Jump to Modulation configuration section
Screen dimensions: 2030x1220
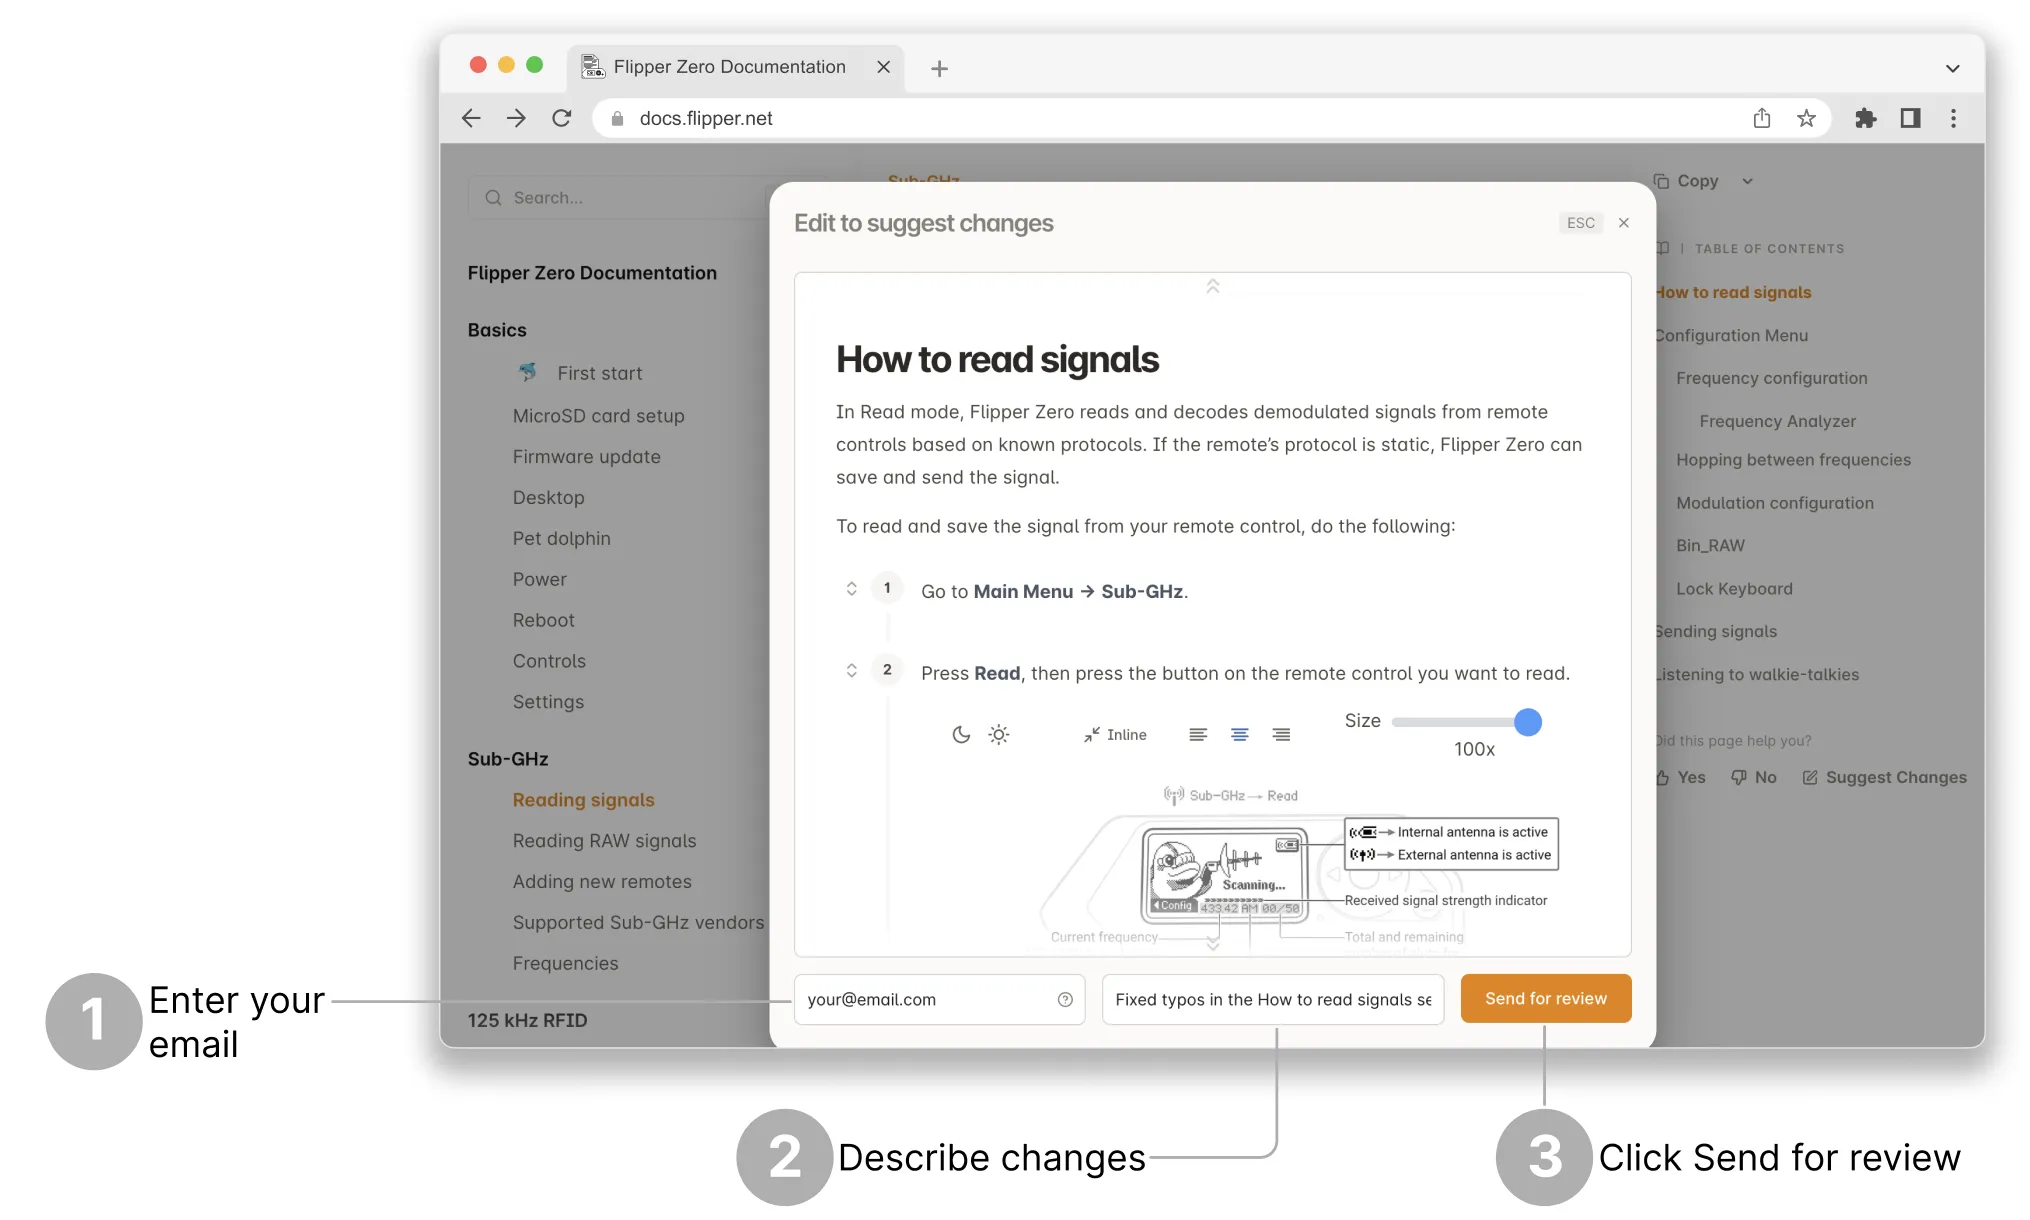(1775, 504)
